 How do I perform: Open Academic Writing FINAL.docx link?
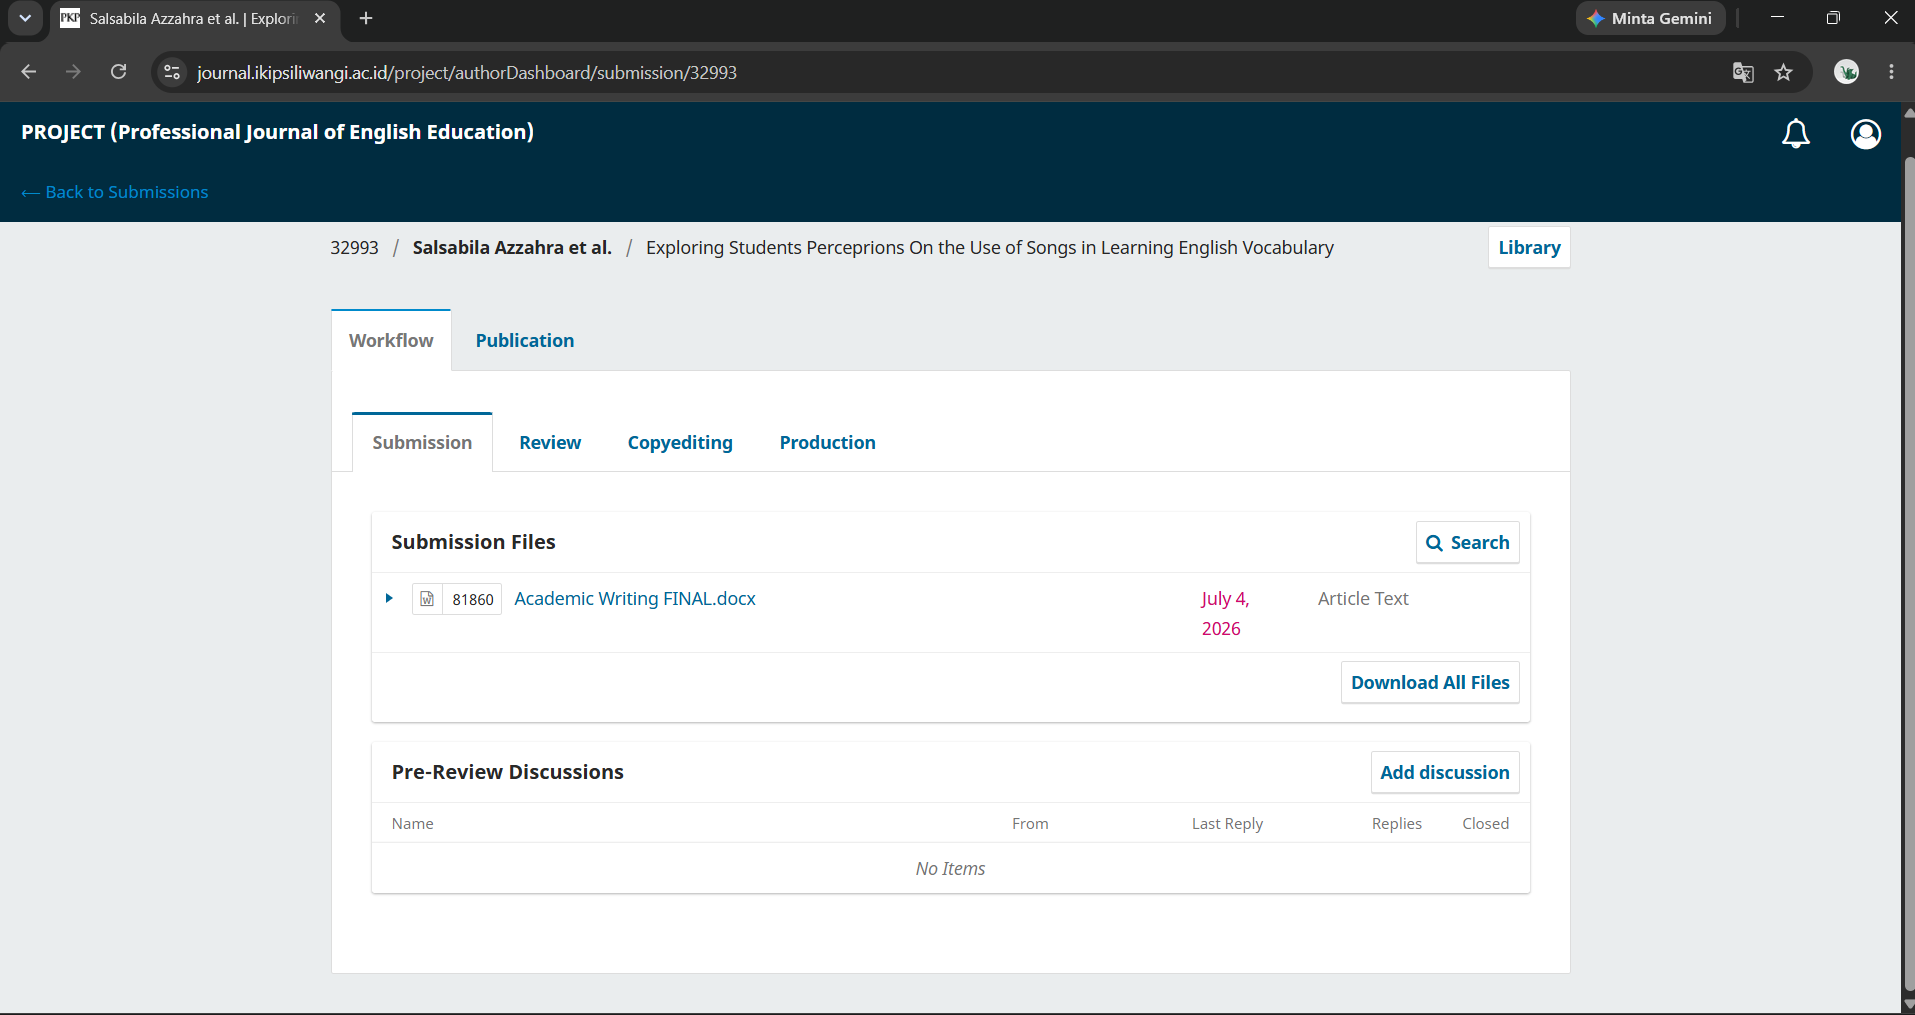635,598
